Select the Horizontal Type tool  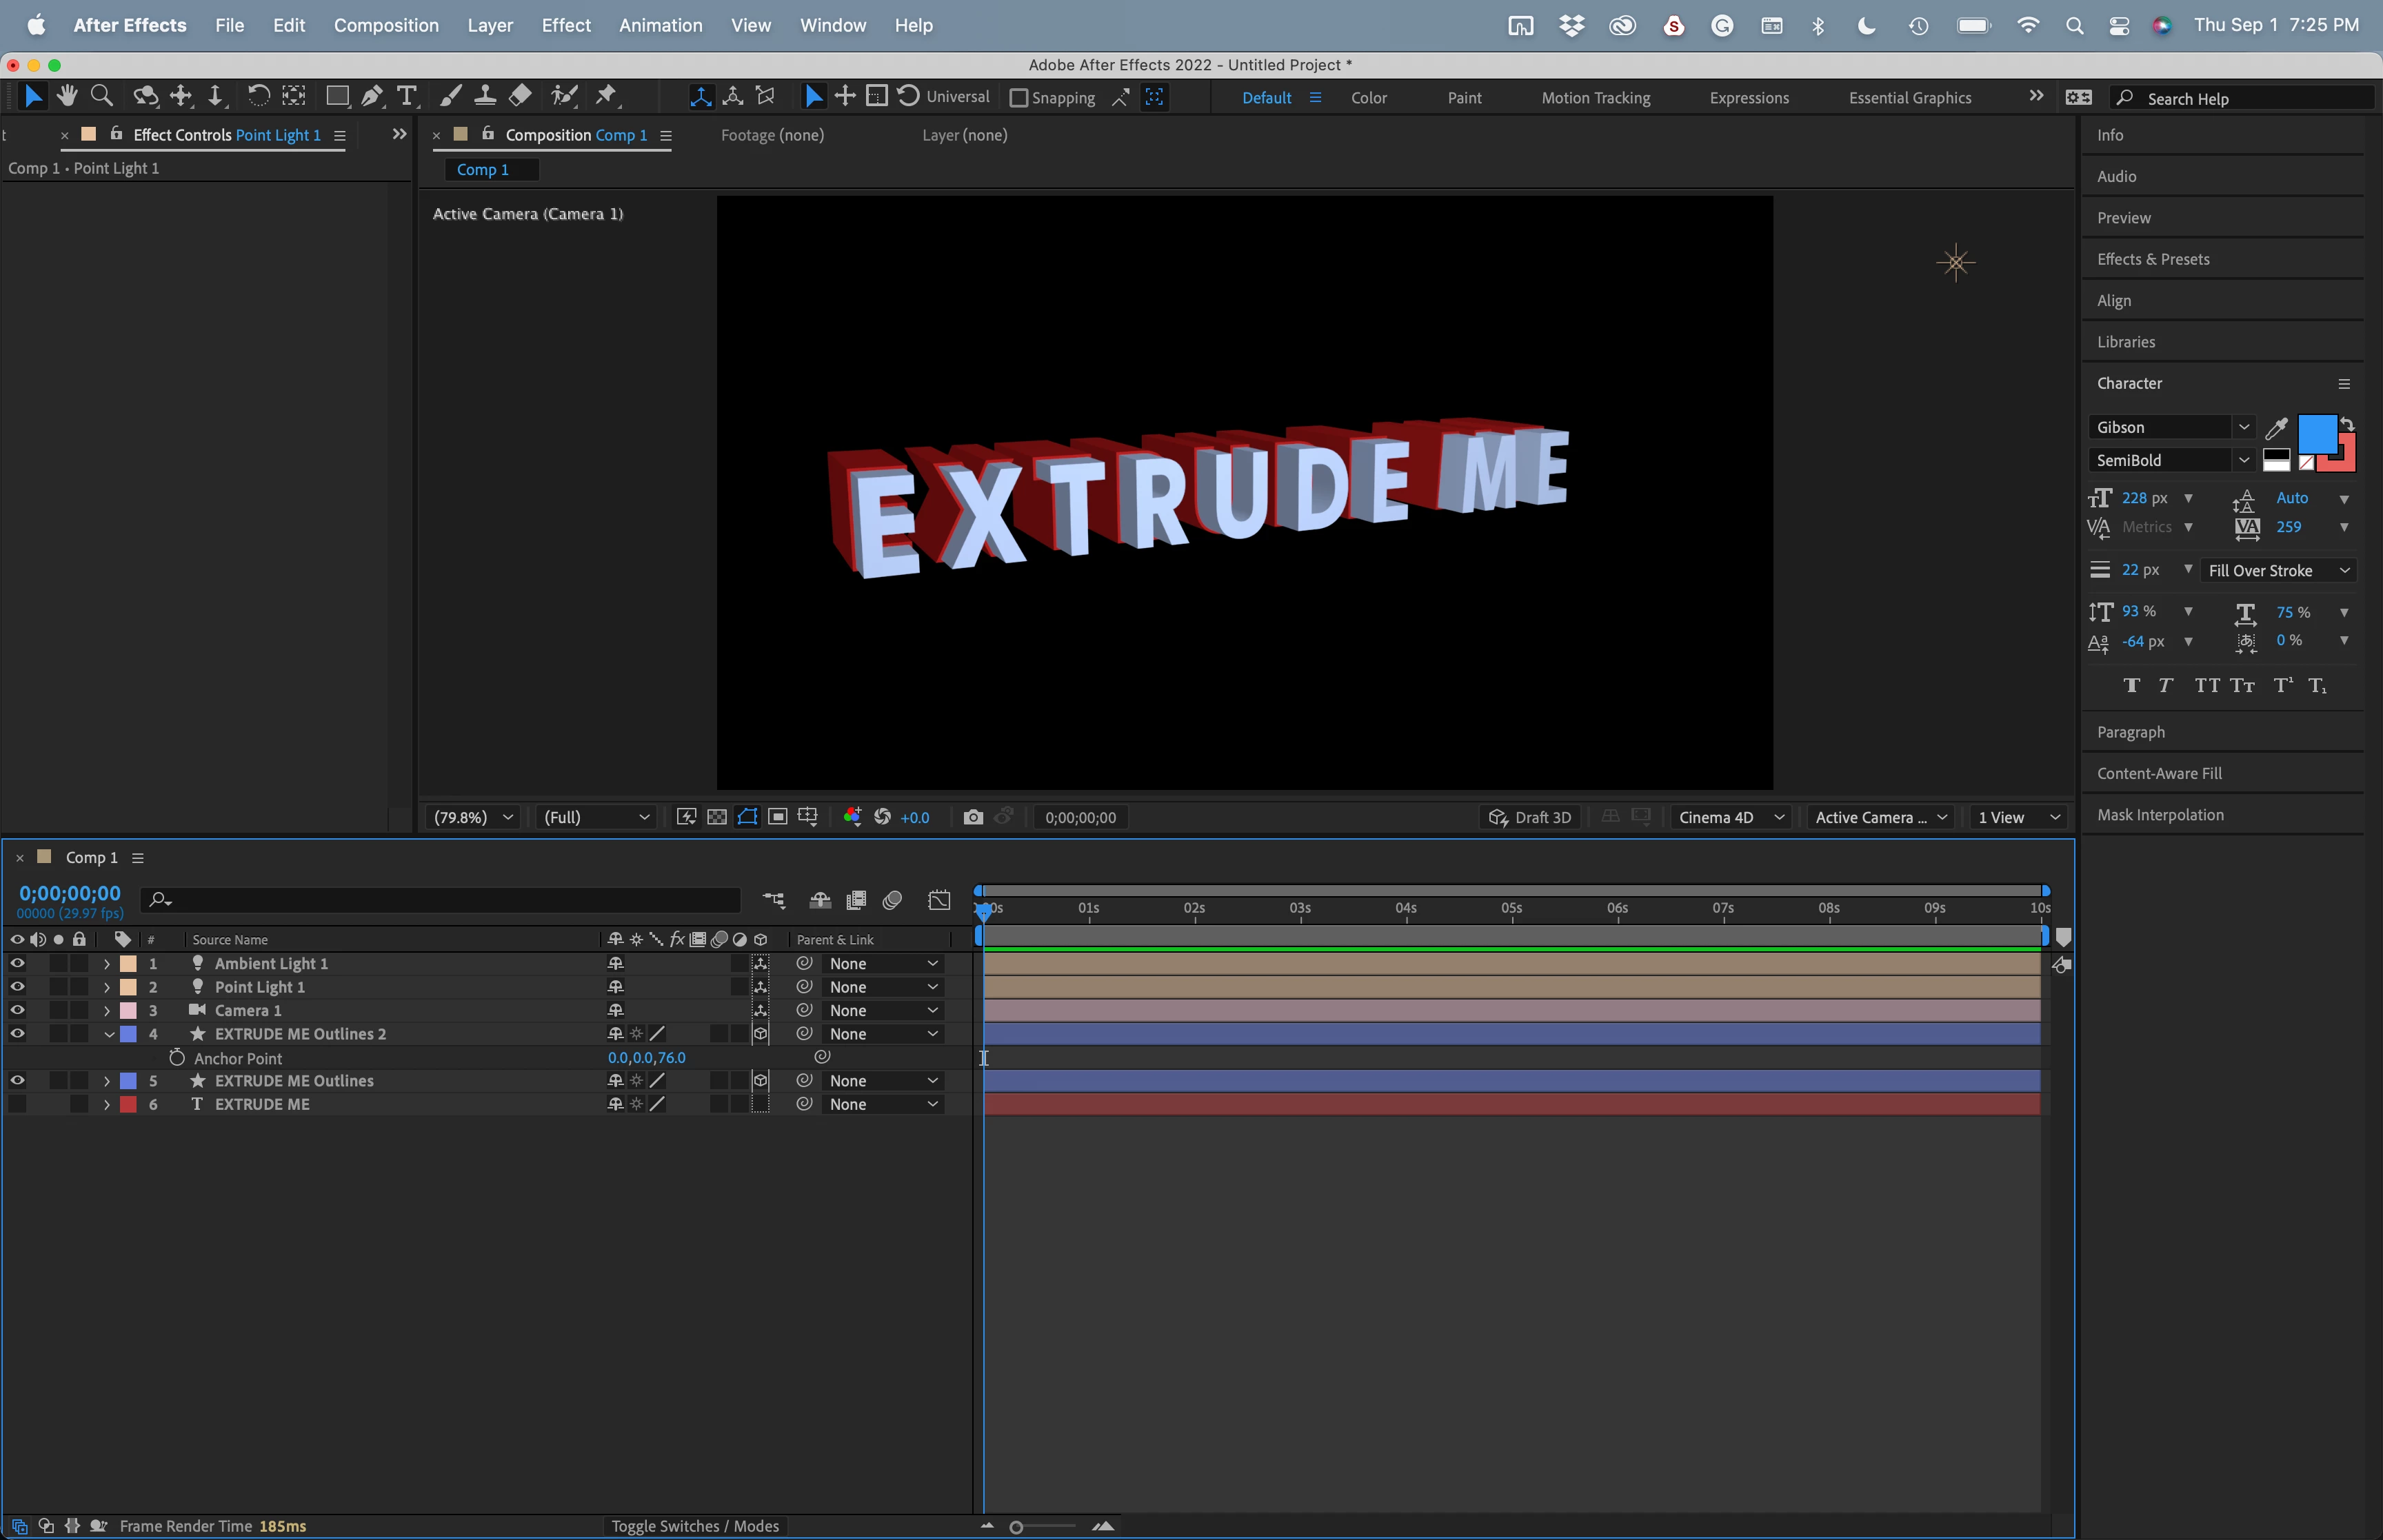[406, 96]
